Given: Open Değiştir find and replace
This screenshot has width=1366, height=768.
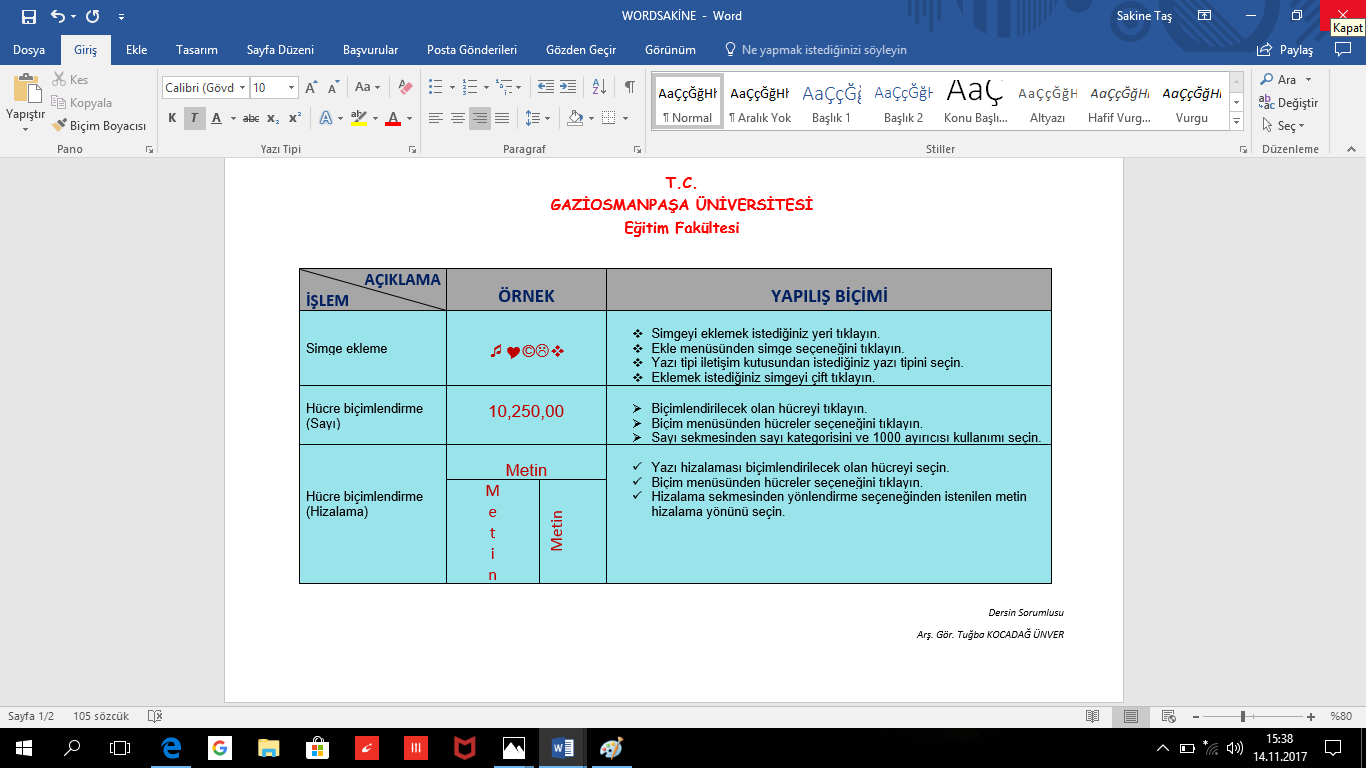Looking at the screenshot, I should point(1289,103).
